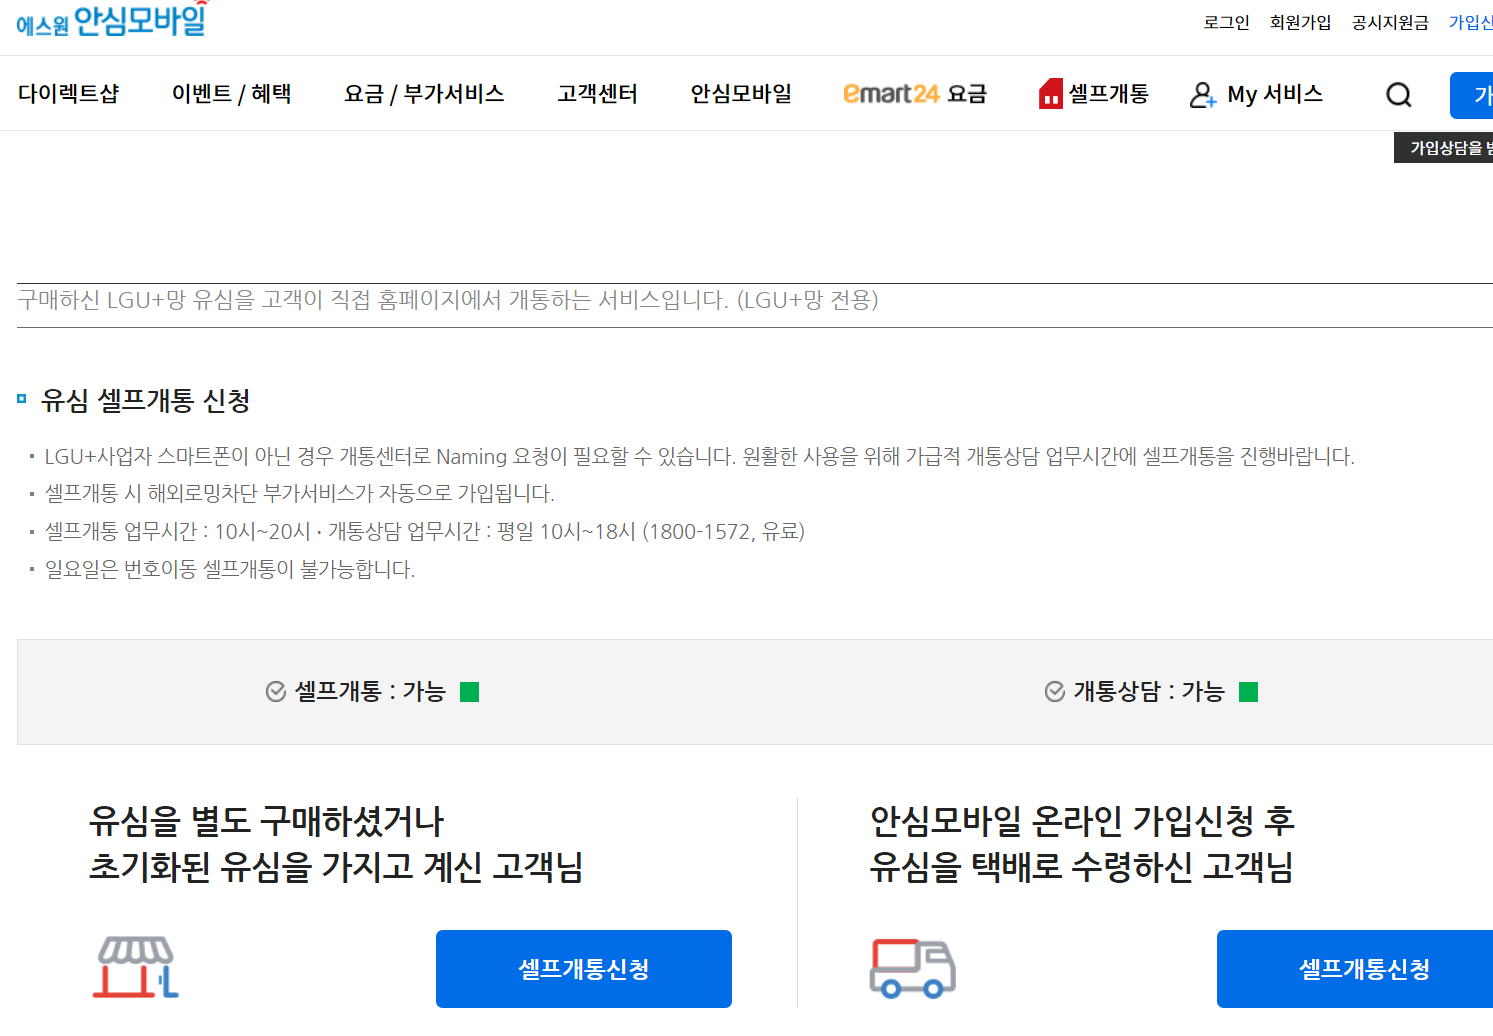Click the red 셀프개통 house icon
The width and height of the screenshot is (1493, 1036).
point(1051,93)
